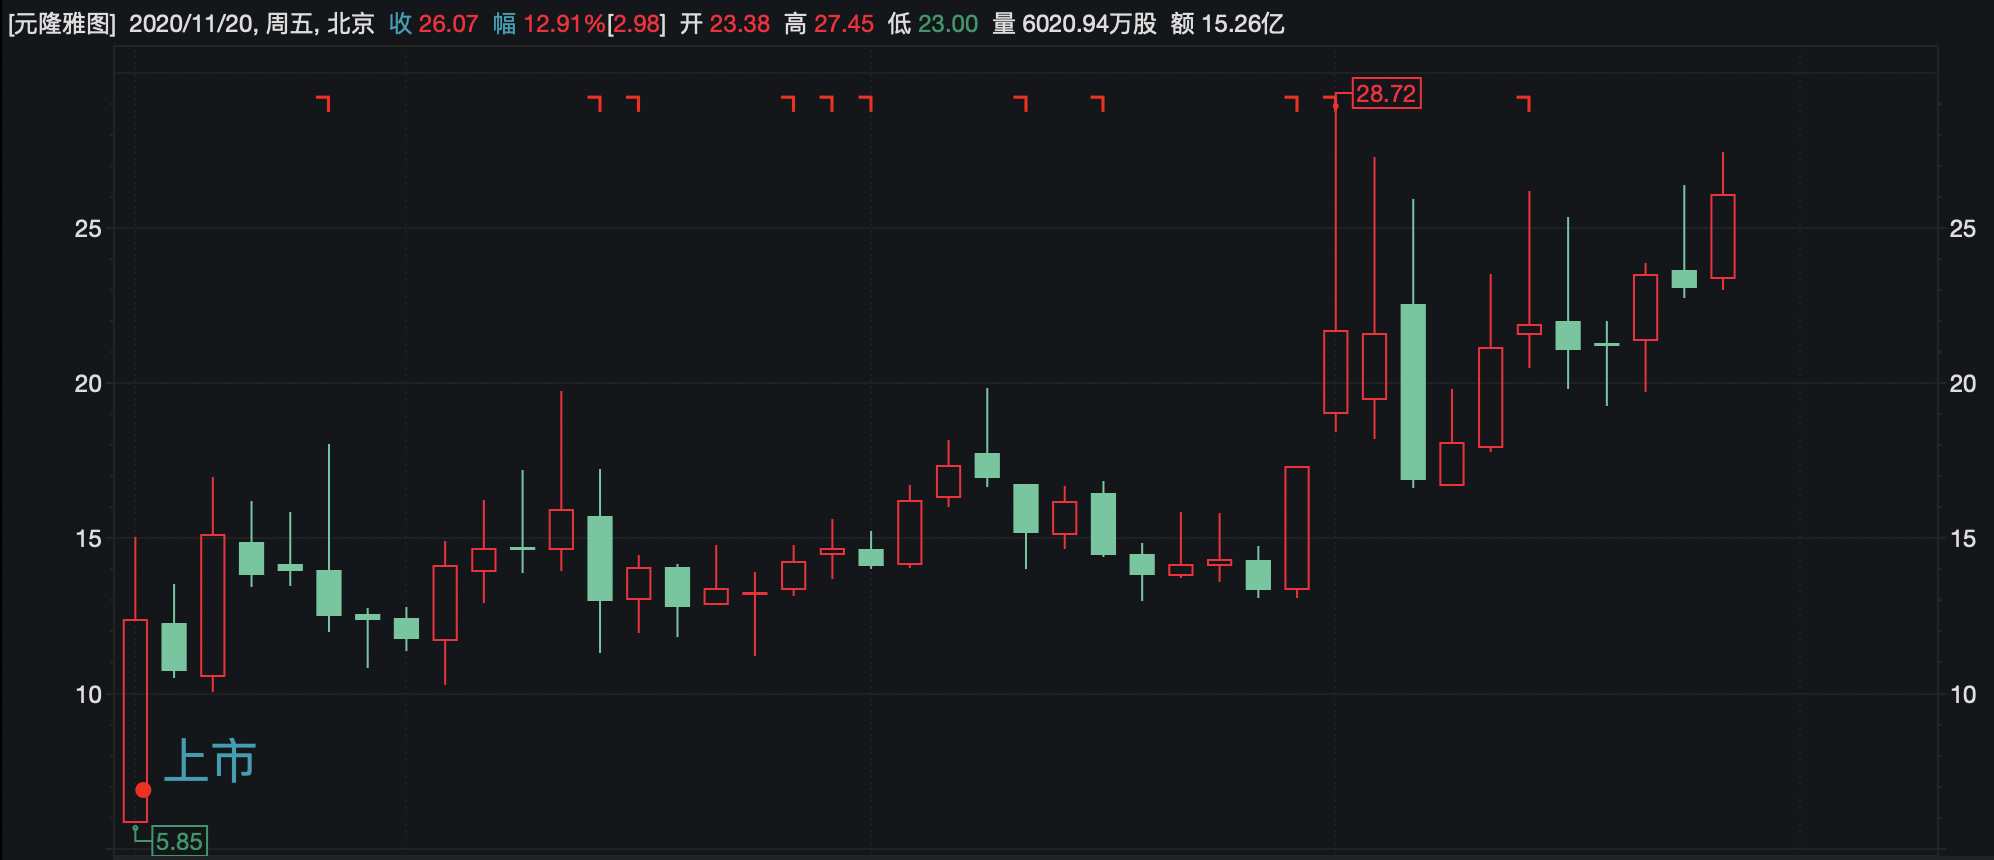Screen dimensions: 1994x860
Task: Click the closing price 收 26.07
Action: 434,24
